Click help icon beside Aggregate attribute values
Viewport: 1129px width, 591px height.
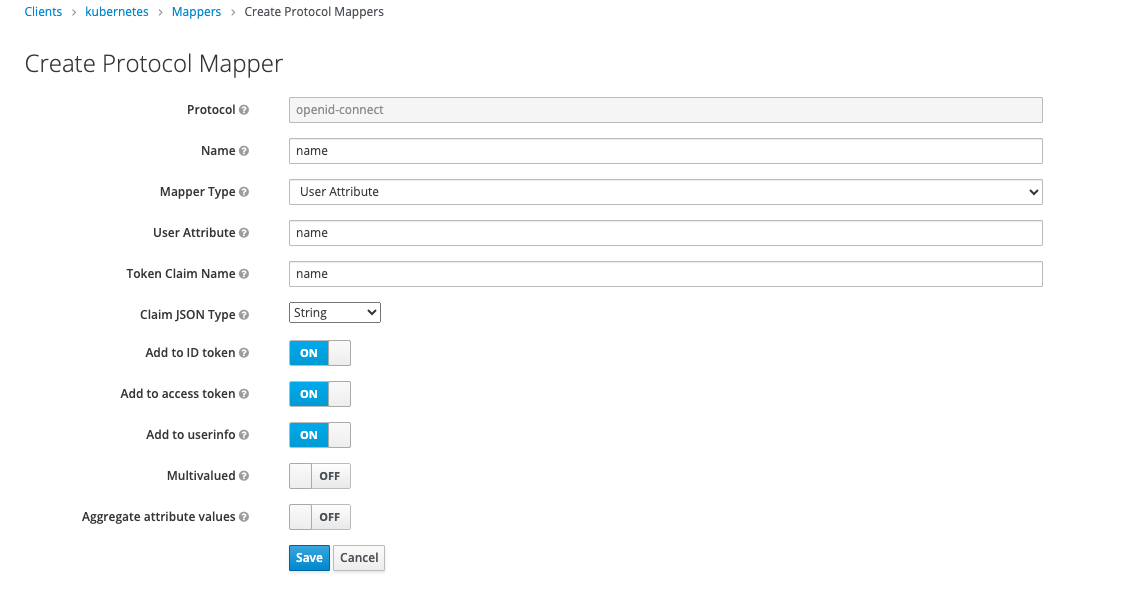point(244,518)
